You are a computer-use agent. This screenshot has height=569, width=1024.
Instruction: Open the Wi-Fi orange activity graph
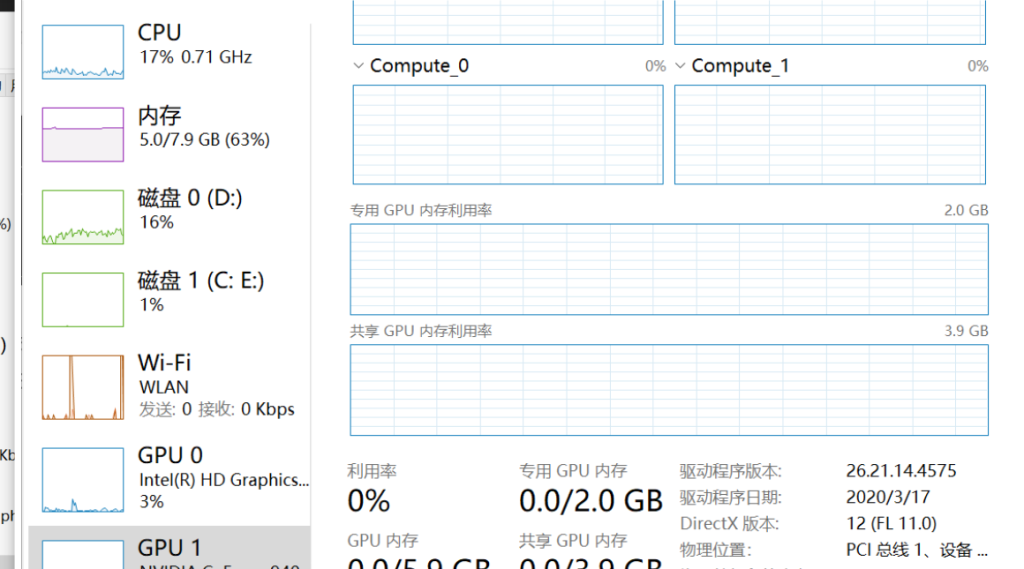tap(83, 387)
